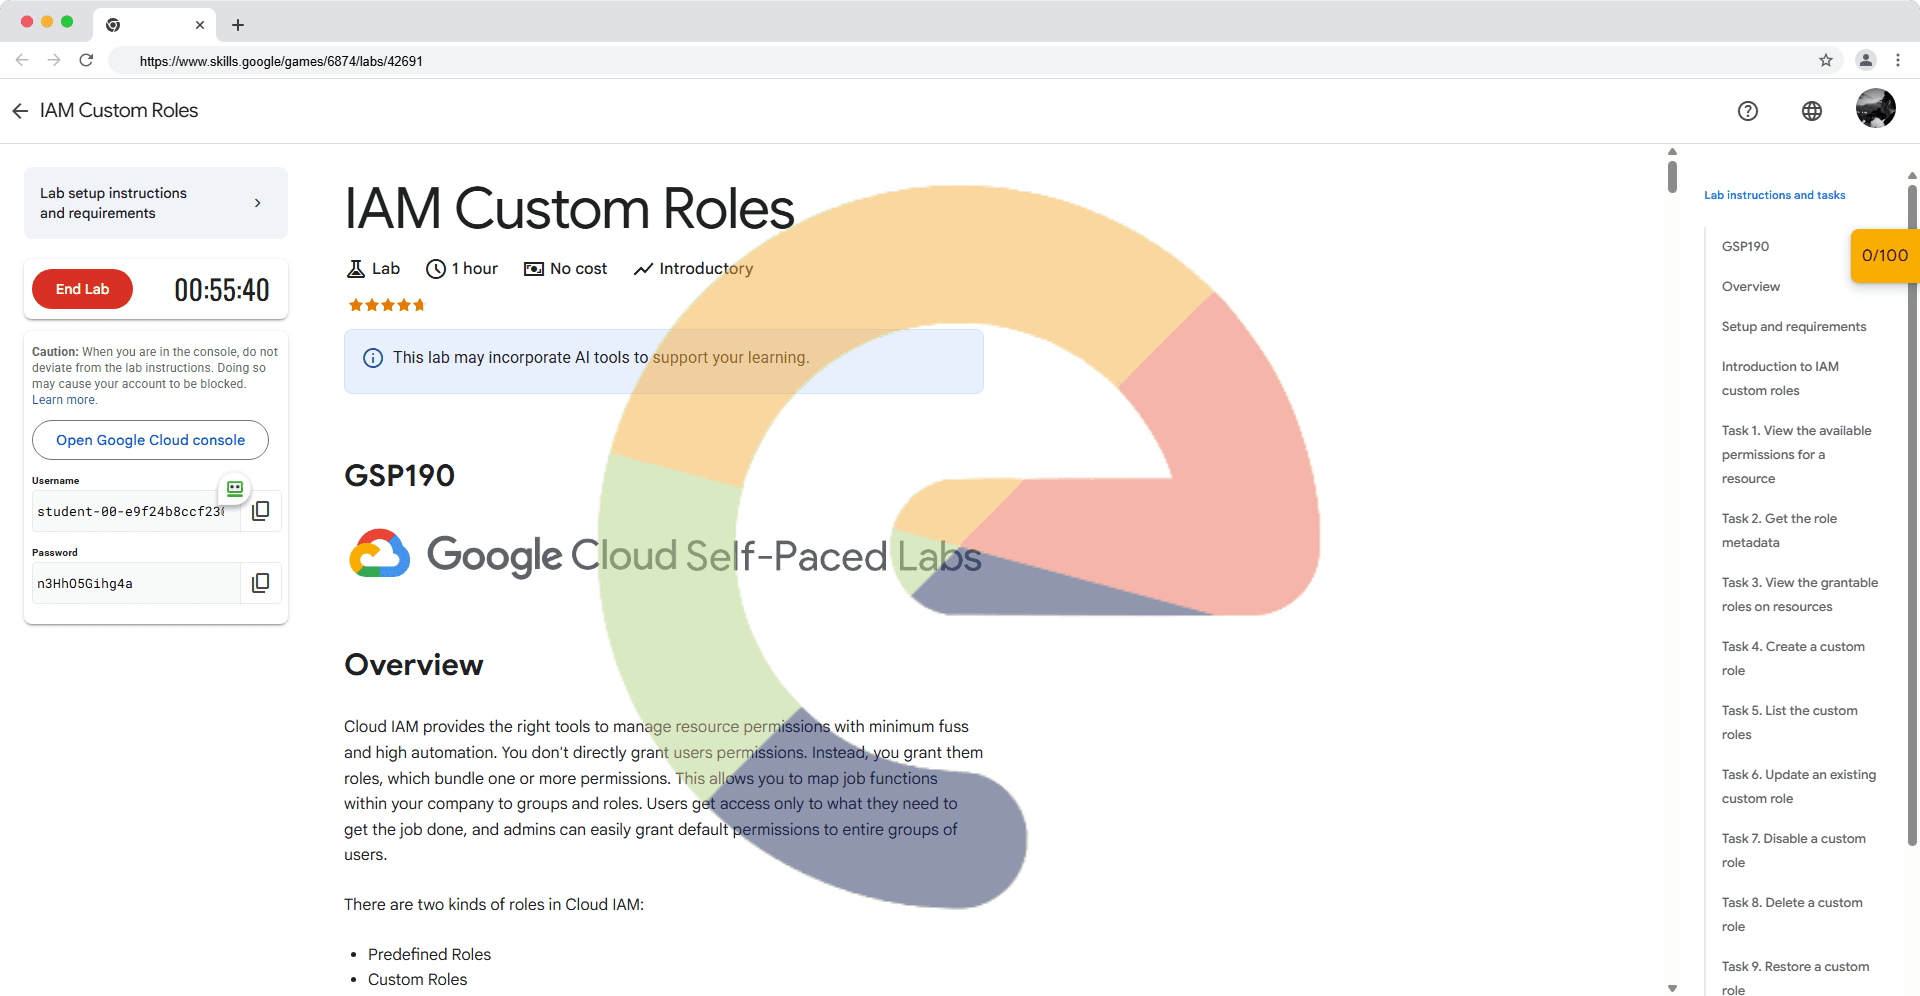Click the five-star lab rating

[386, 305]
